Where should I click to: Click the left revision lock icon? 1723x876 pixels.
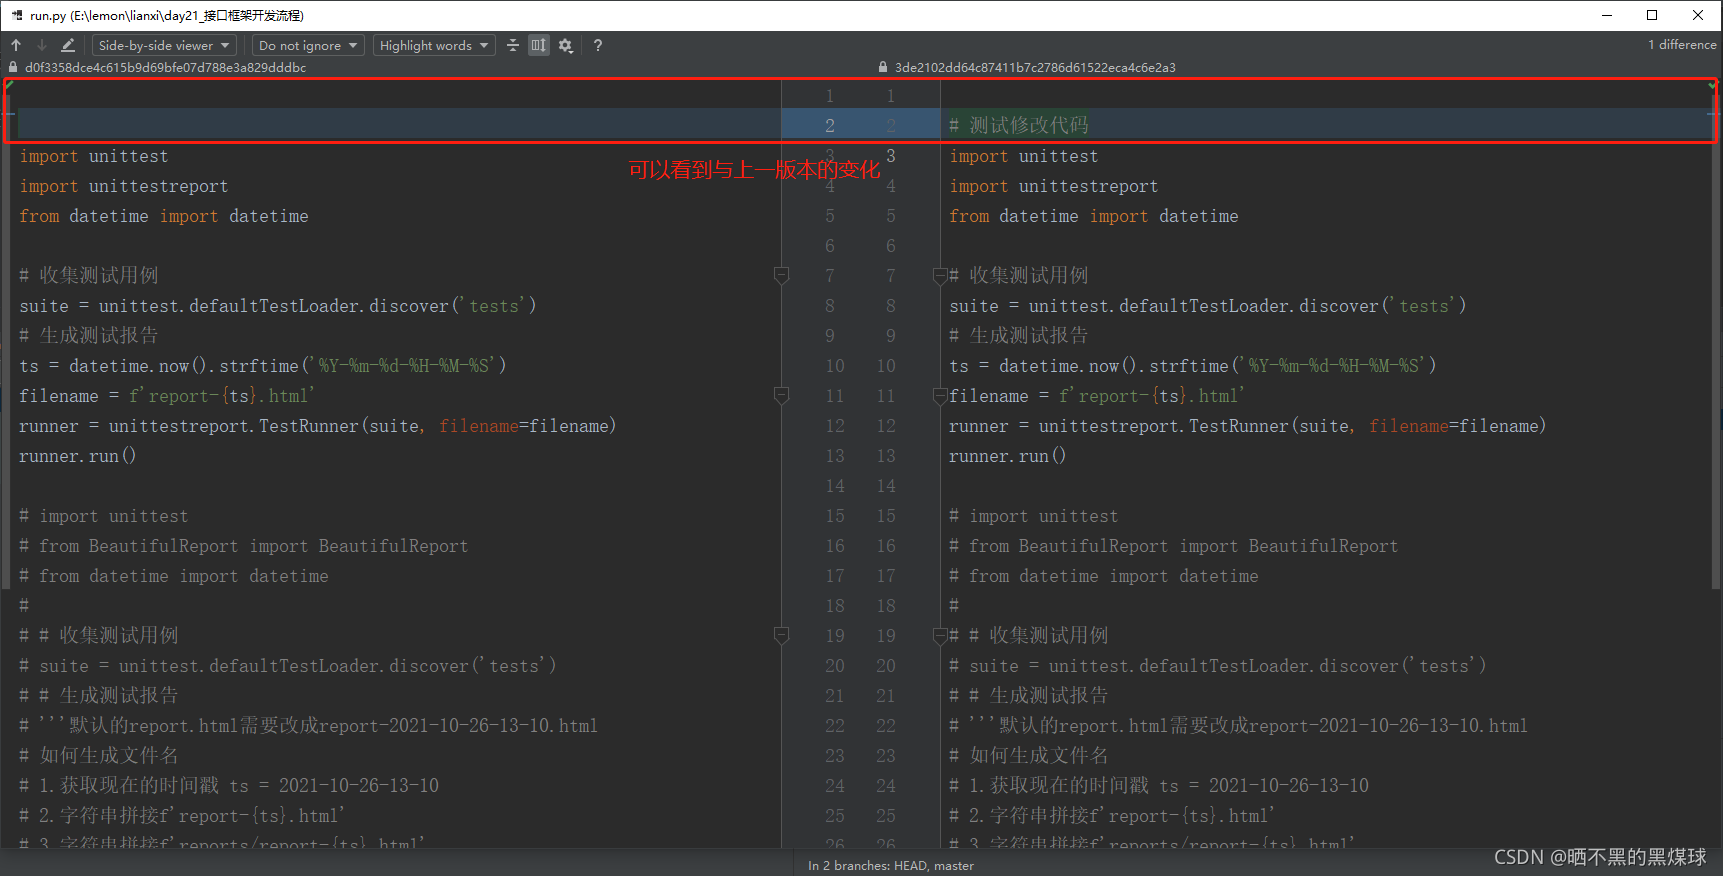click(13, 68)
